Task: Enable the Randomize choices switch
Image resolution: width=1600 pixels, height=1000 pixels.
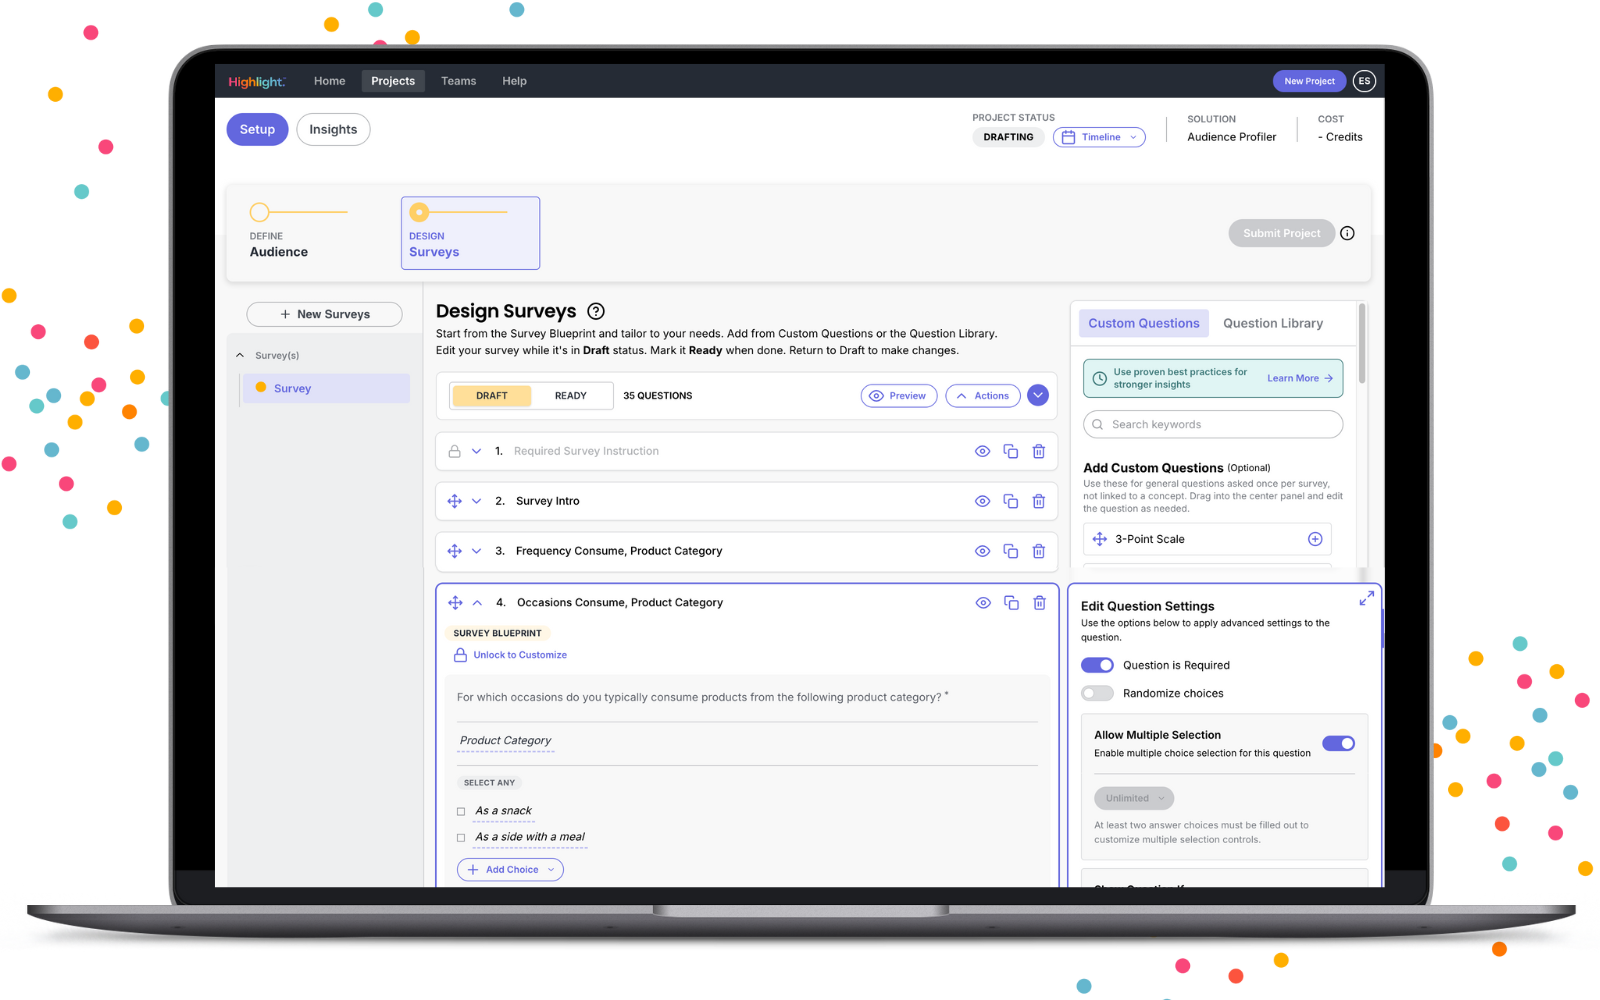Action: coord(1097,693)
